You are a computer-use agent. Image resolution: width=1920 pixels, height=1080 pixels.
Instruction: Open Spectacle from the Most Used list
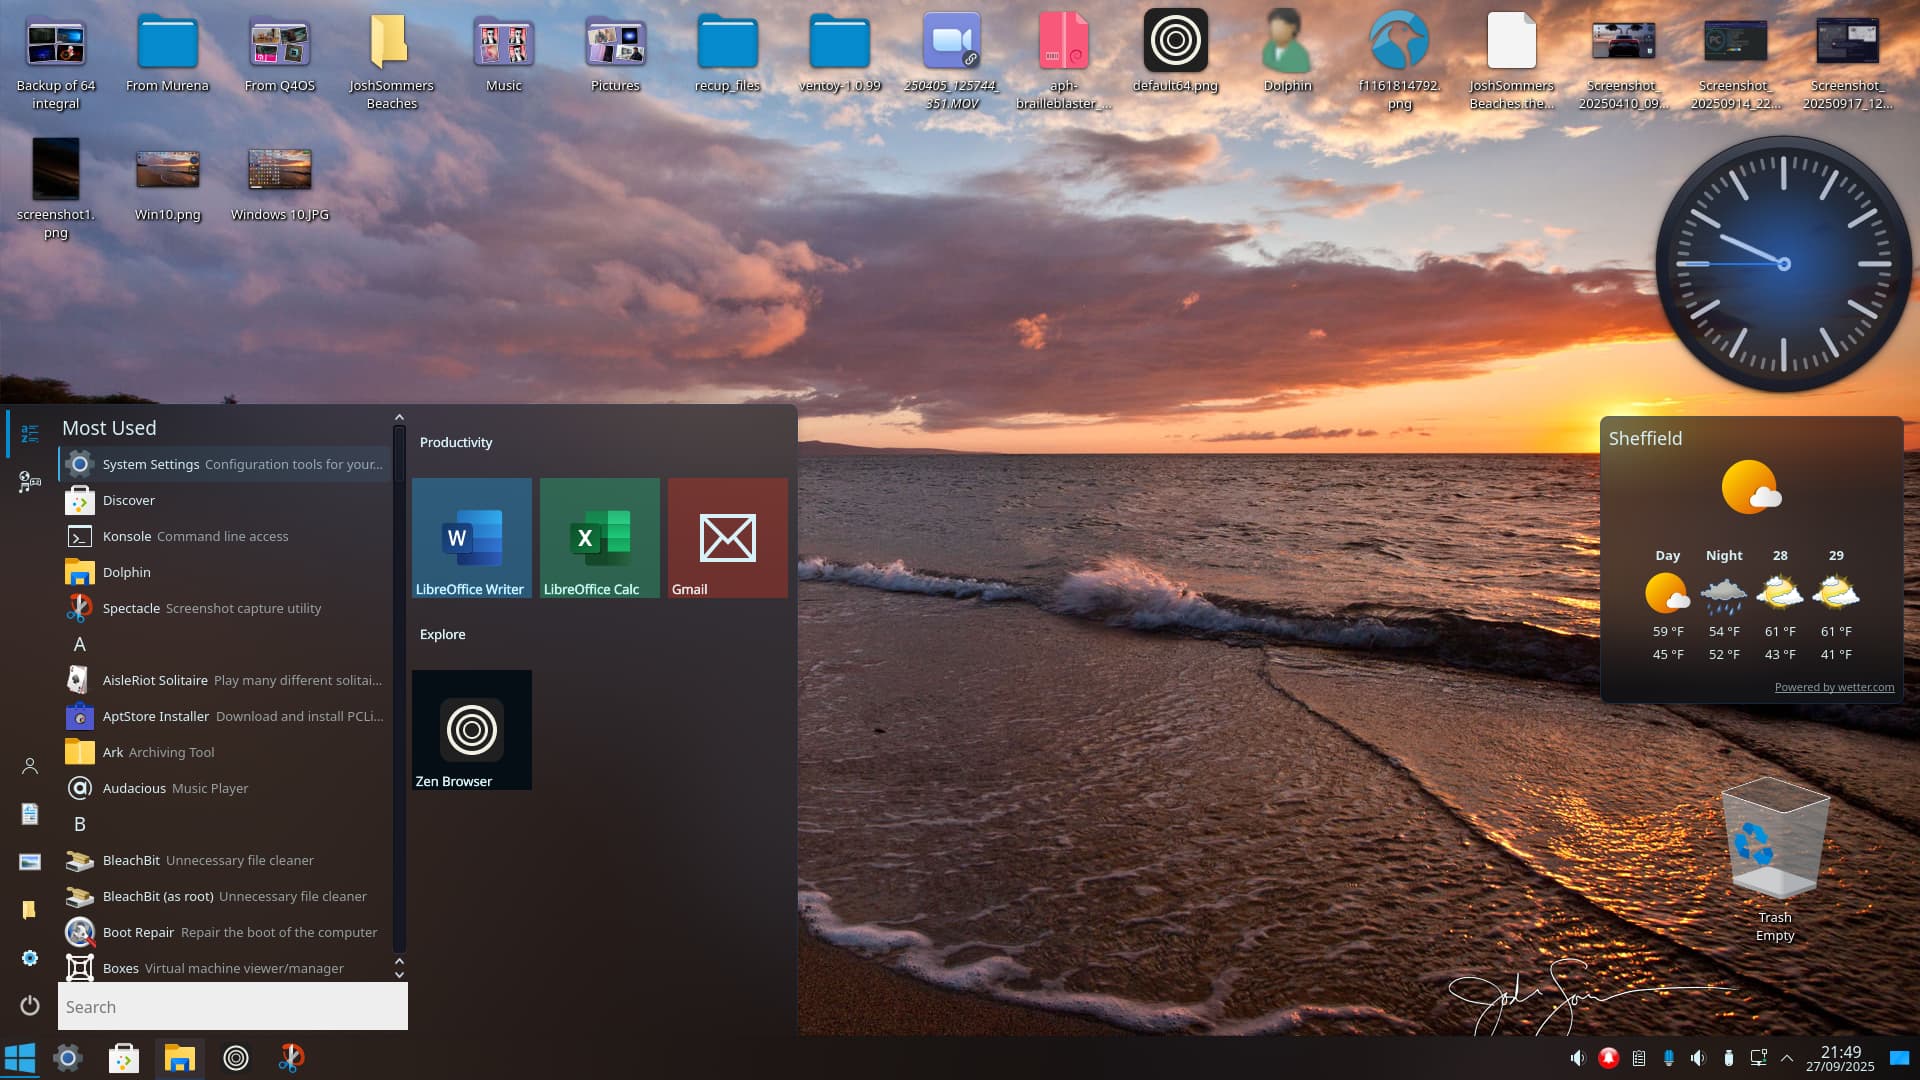pyautogui.click(x=130, y=608)
